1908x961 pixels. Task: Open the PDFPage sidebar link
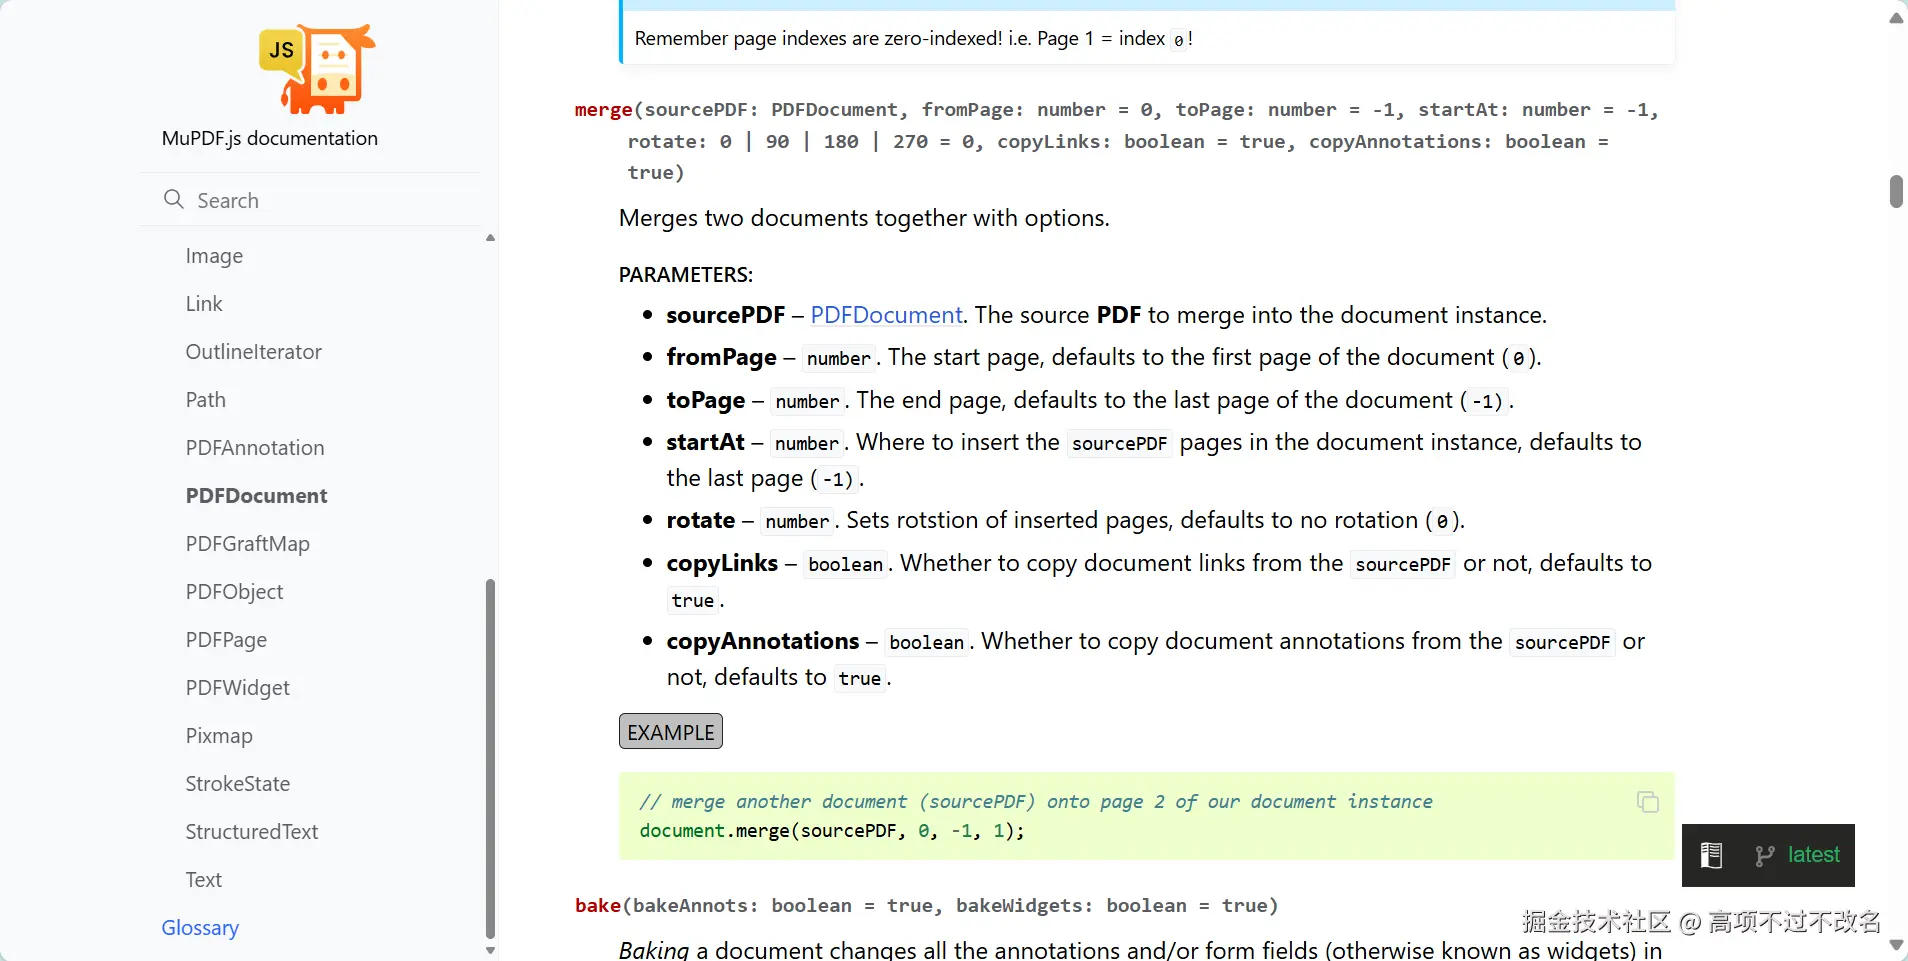tap(226, 640)
